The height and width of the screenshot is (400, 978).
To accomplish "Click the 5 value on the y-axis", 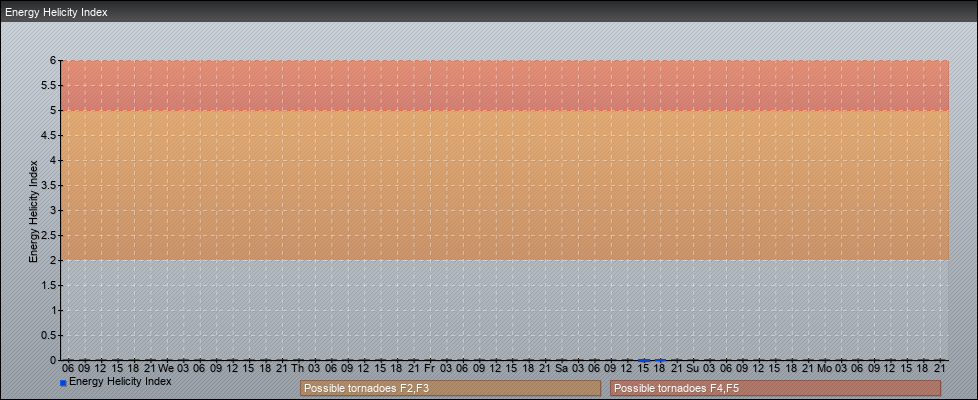I will 52,110.
